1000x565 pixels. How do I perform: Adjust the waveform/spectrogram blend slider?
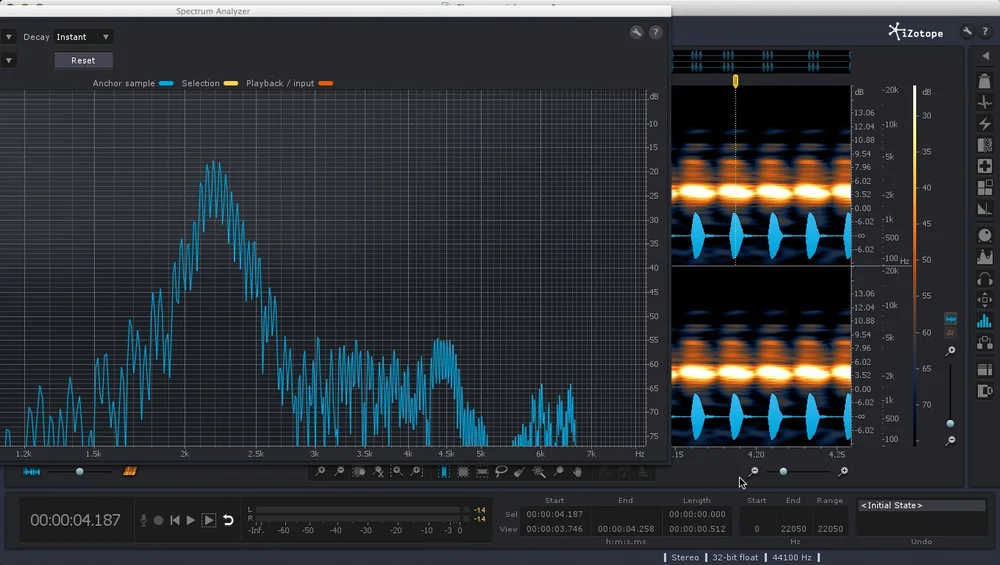coord(80,471)
